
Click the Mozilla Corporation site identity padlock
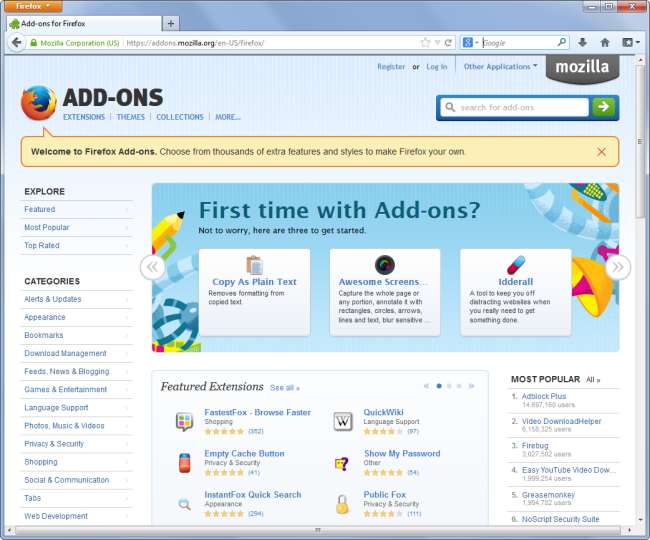[x=34, y=43]
